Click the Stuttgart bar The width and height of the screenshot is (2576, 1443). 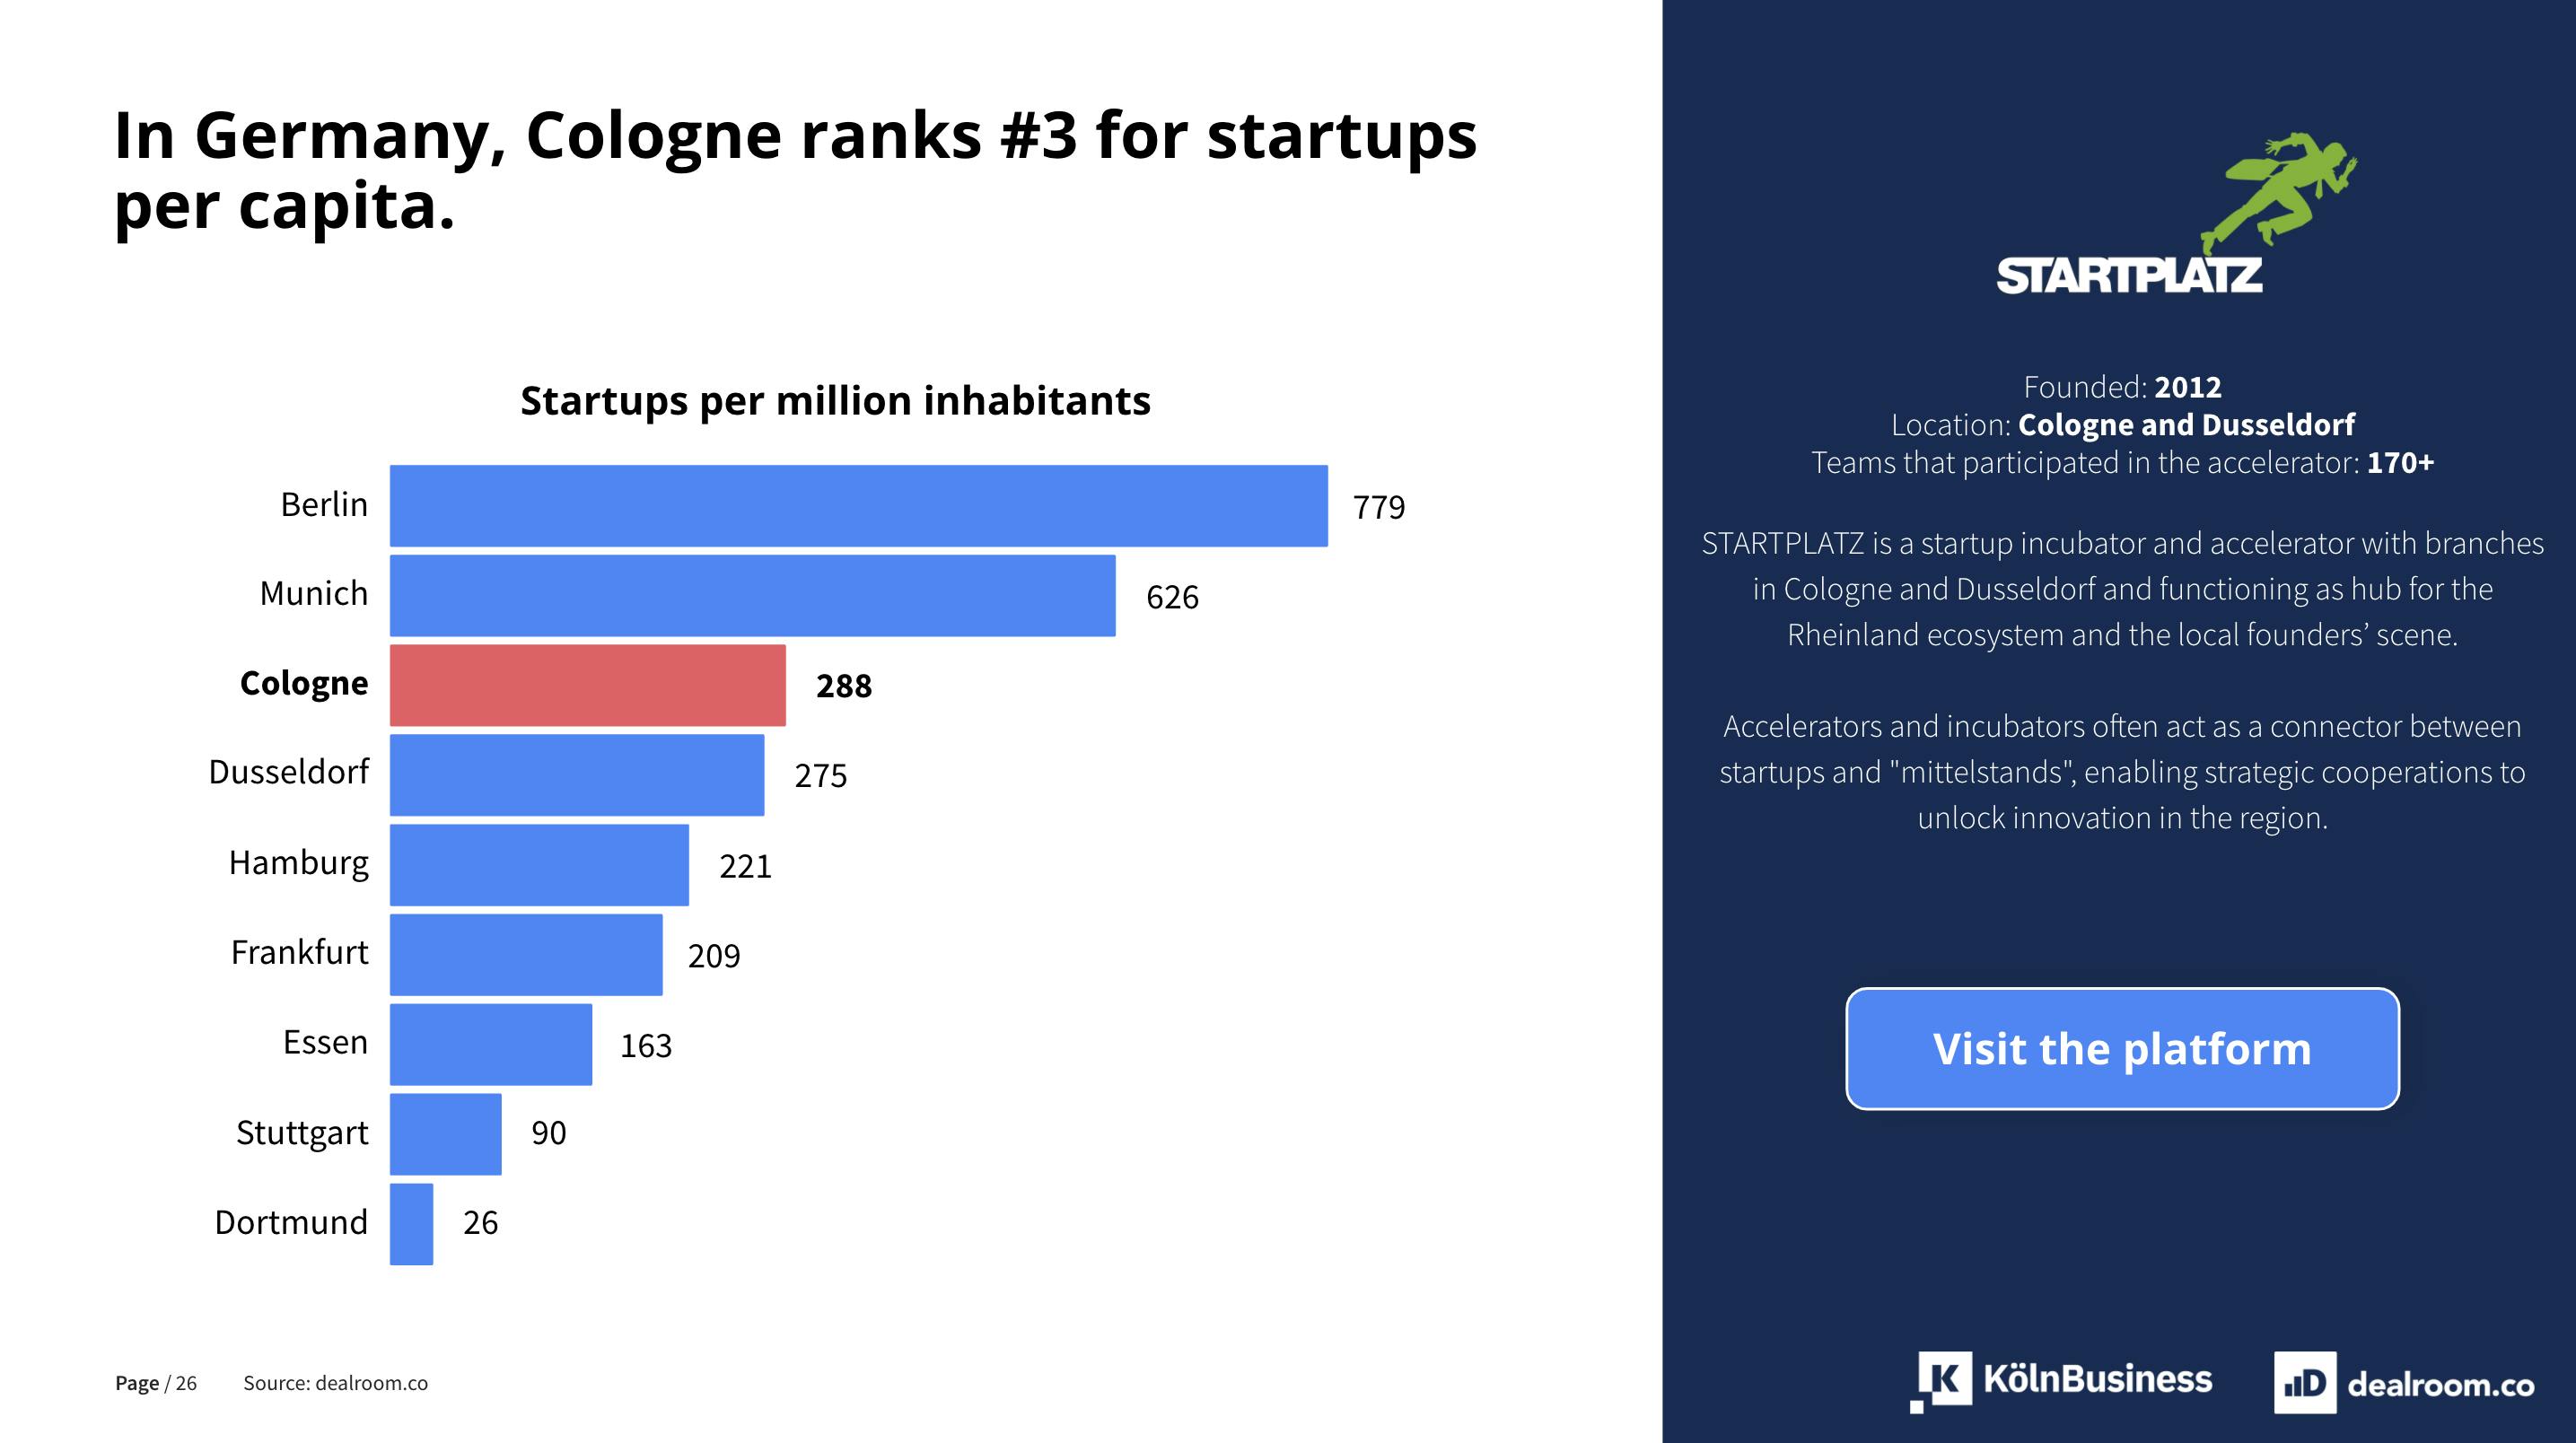click(446, 1134)
